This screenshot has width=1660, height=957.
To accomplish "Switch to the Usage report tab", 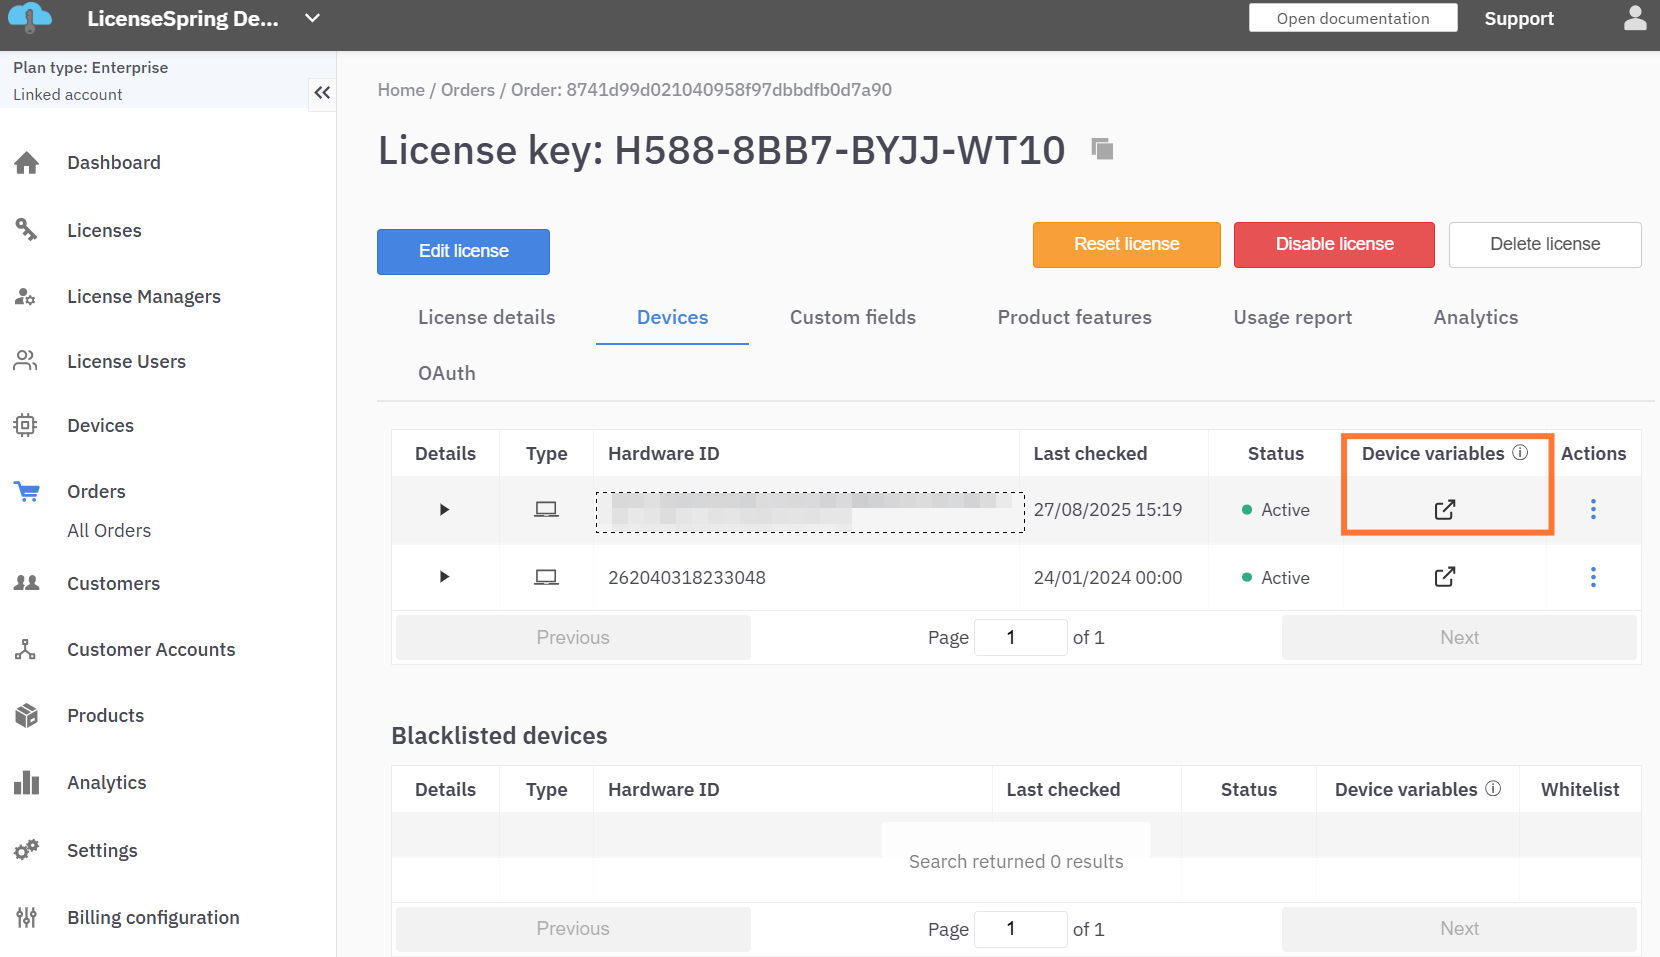I will coord(1292,317).
